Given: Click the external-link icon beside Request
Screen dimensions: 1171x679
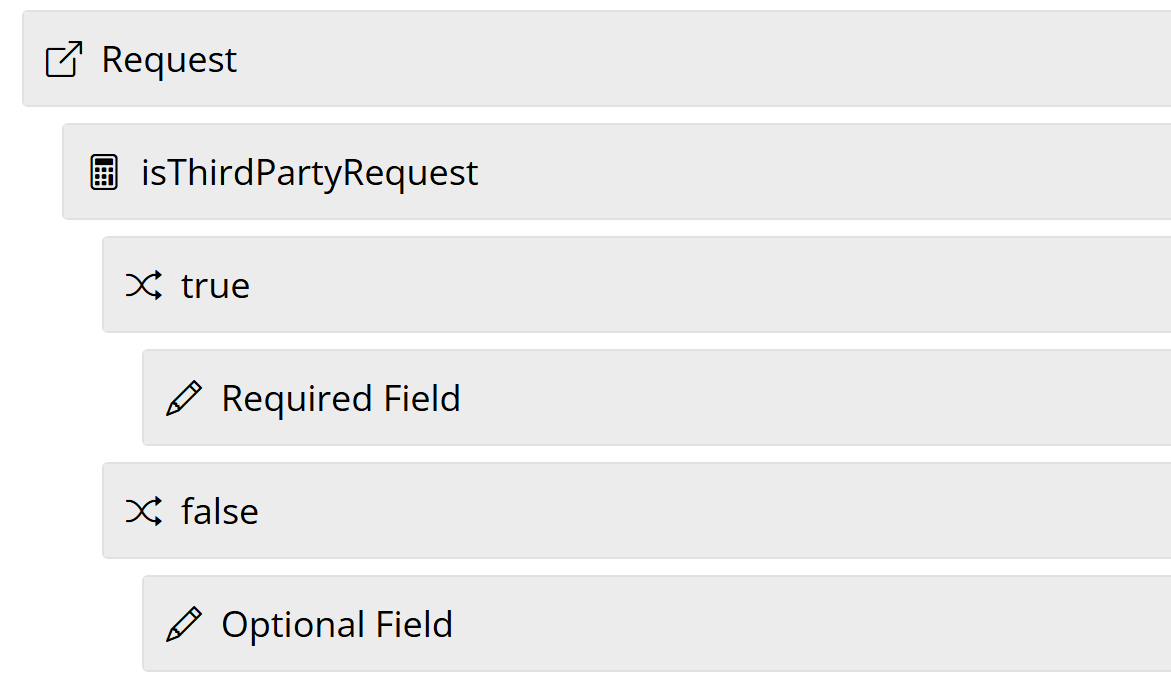Looking at the screenshot, I should point(64,60).
